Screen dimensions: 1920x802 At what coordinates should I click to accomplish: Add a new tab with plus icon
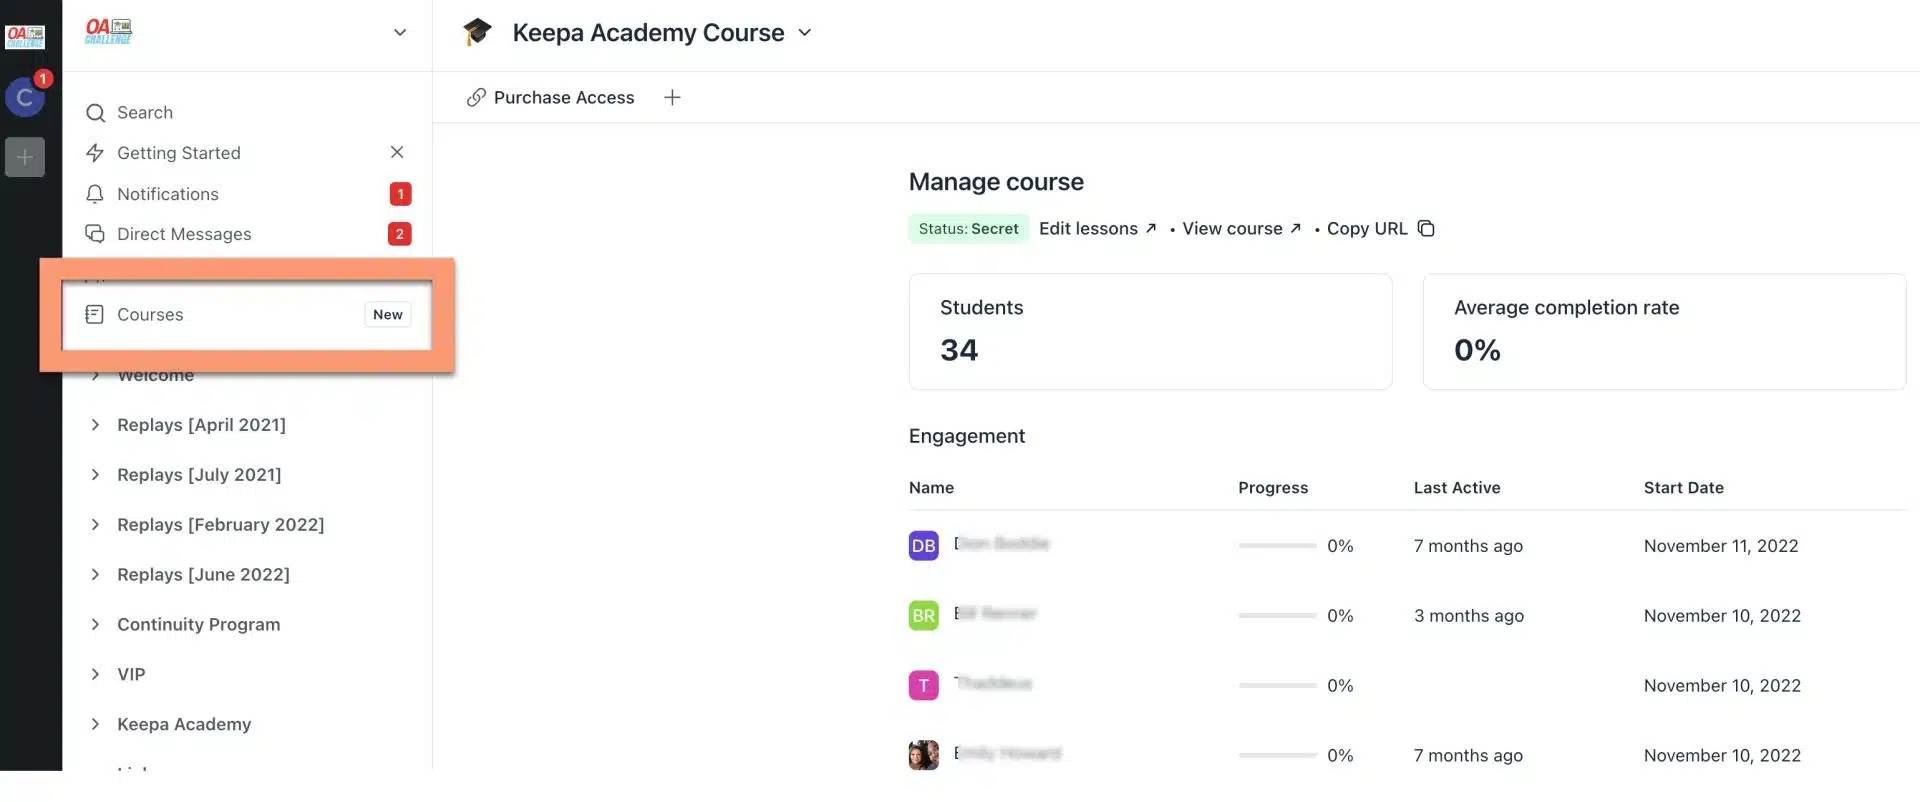(672, 97)
